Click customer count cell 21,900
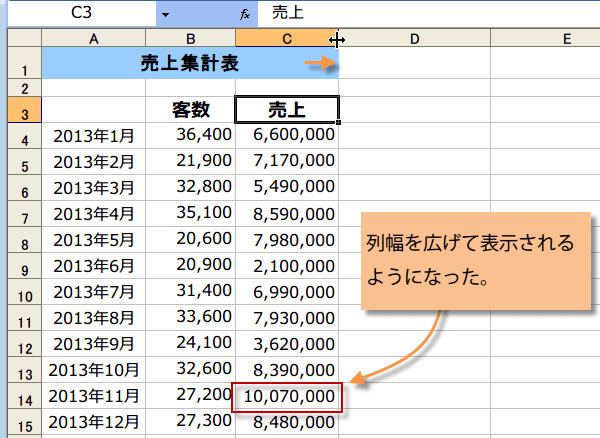This screenshot has width=600, height=438. pos(191,162)
